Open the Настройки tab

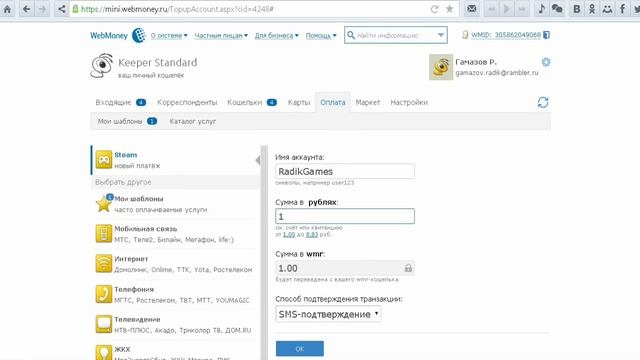pyautogui.click(x=409, y=102)
